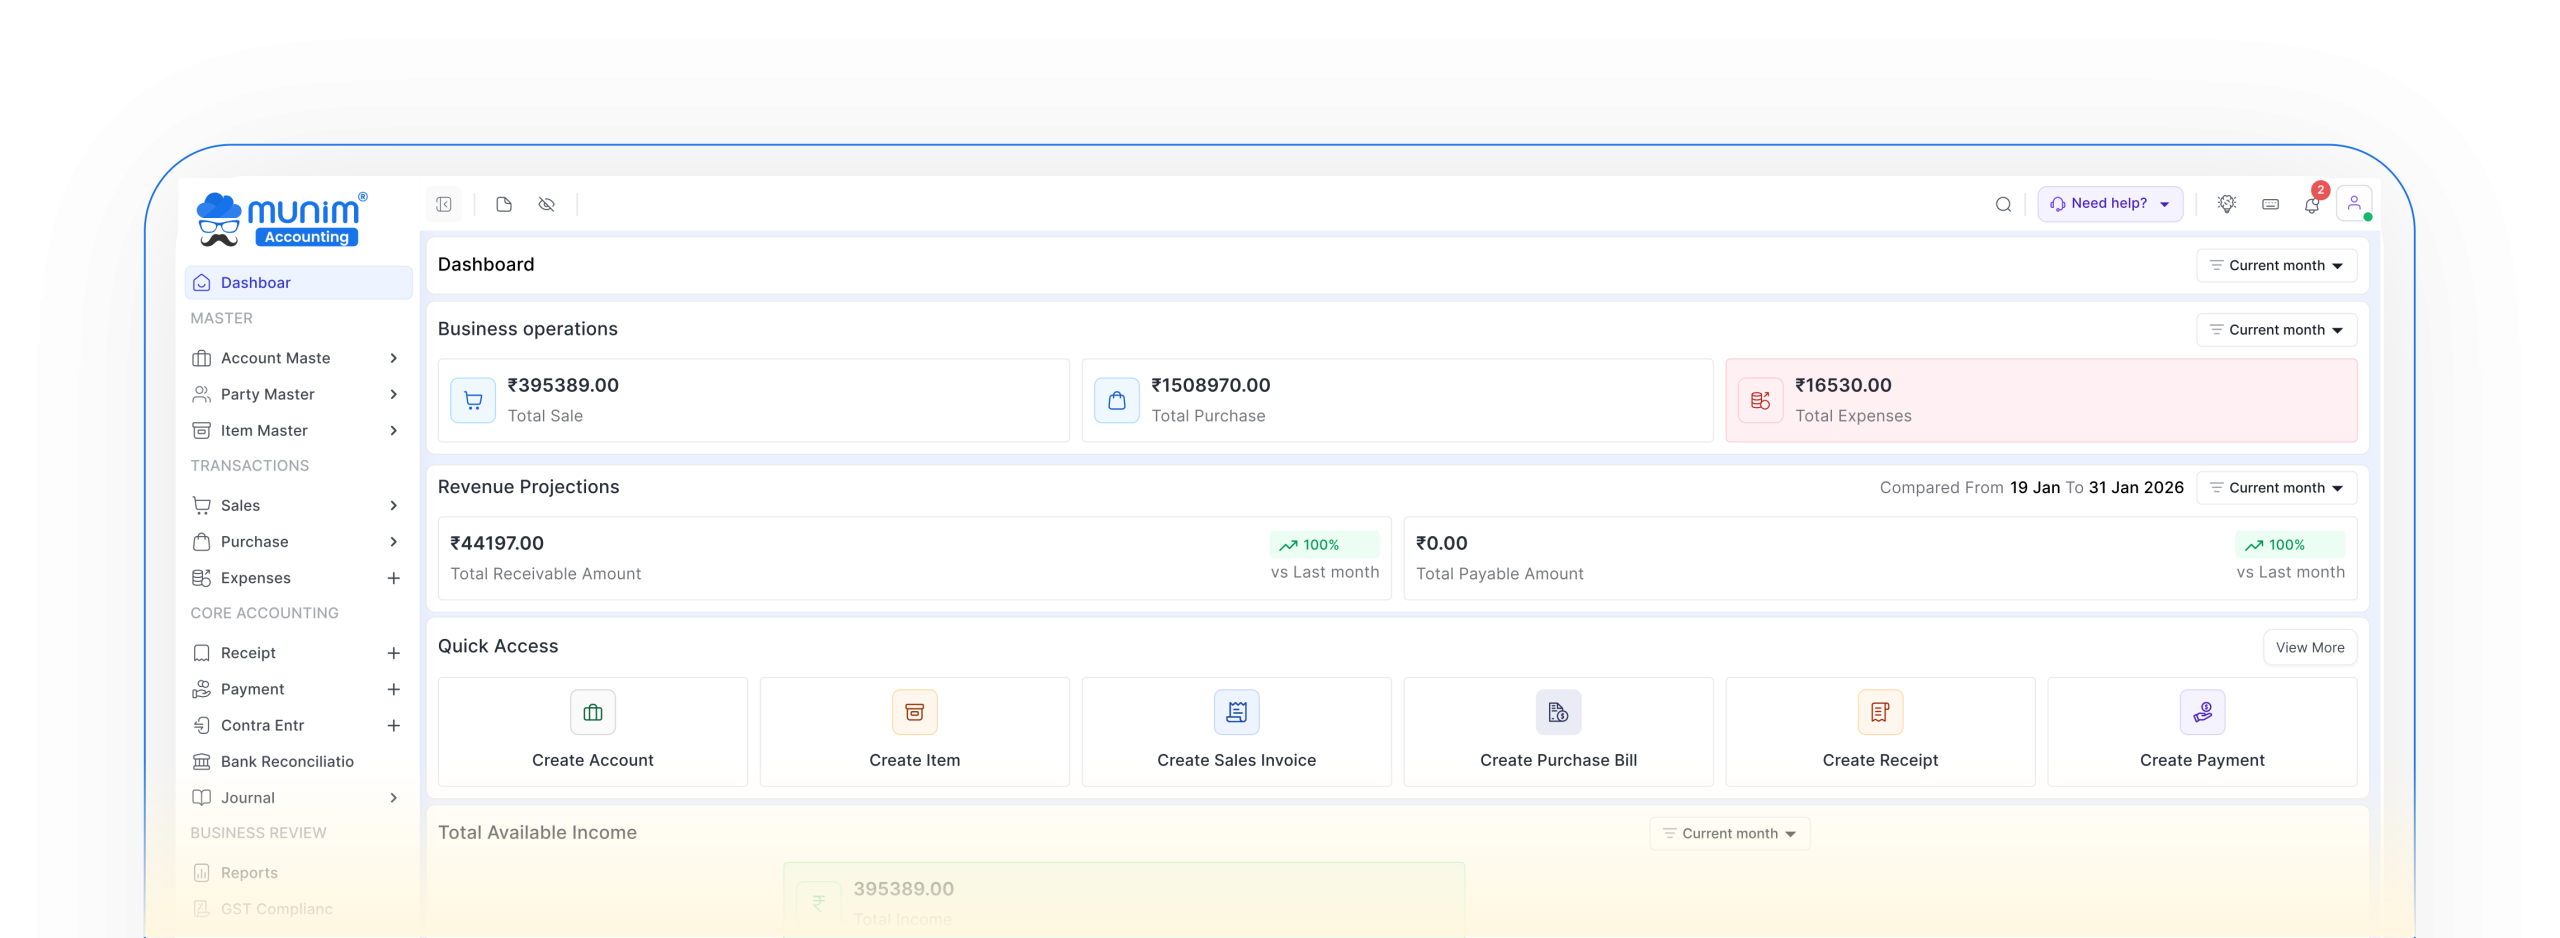Click the Party Master people icon
Screen dimensions: 2560x938
tap(201, 394)
